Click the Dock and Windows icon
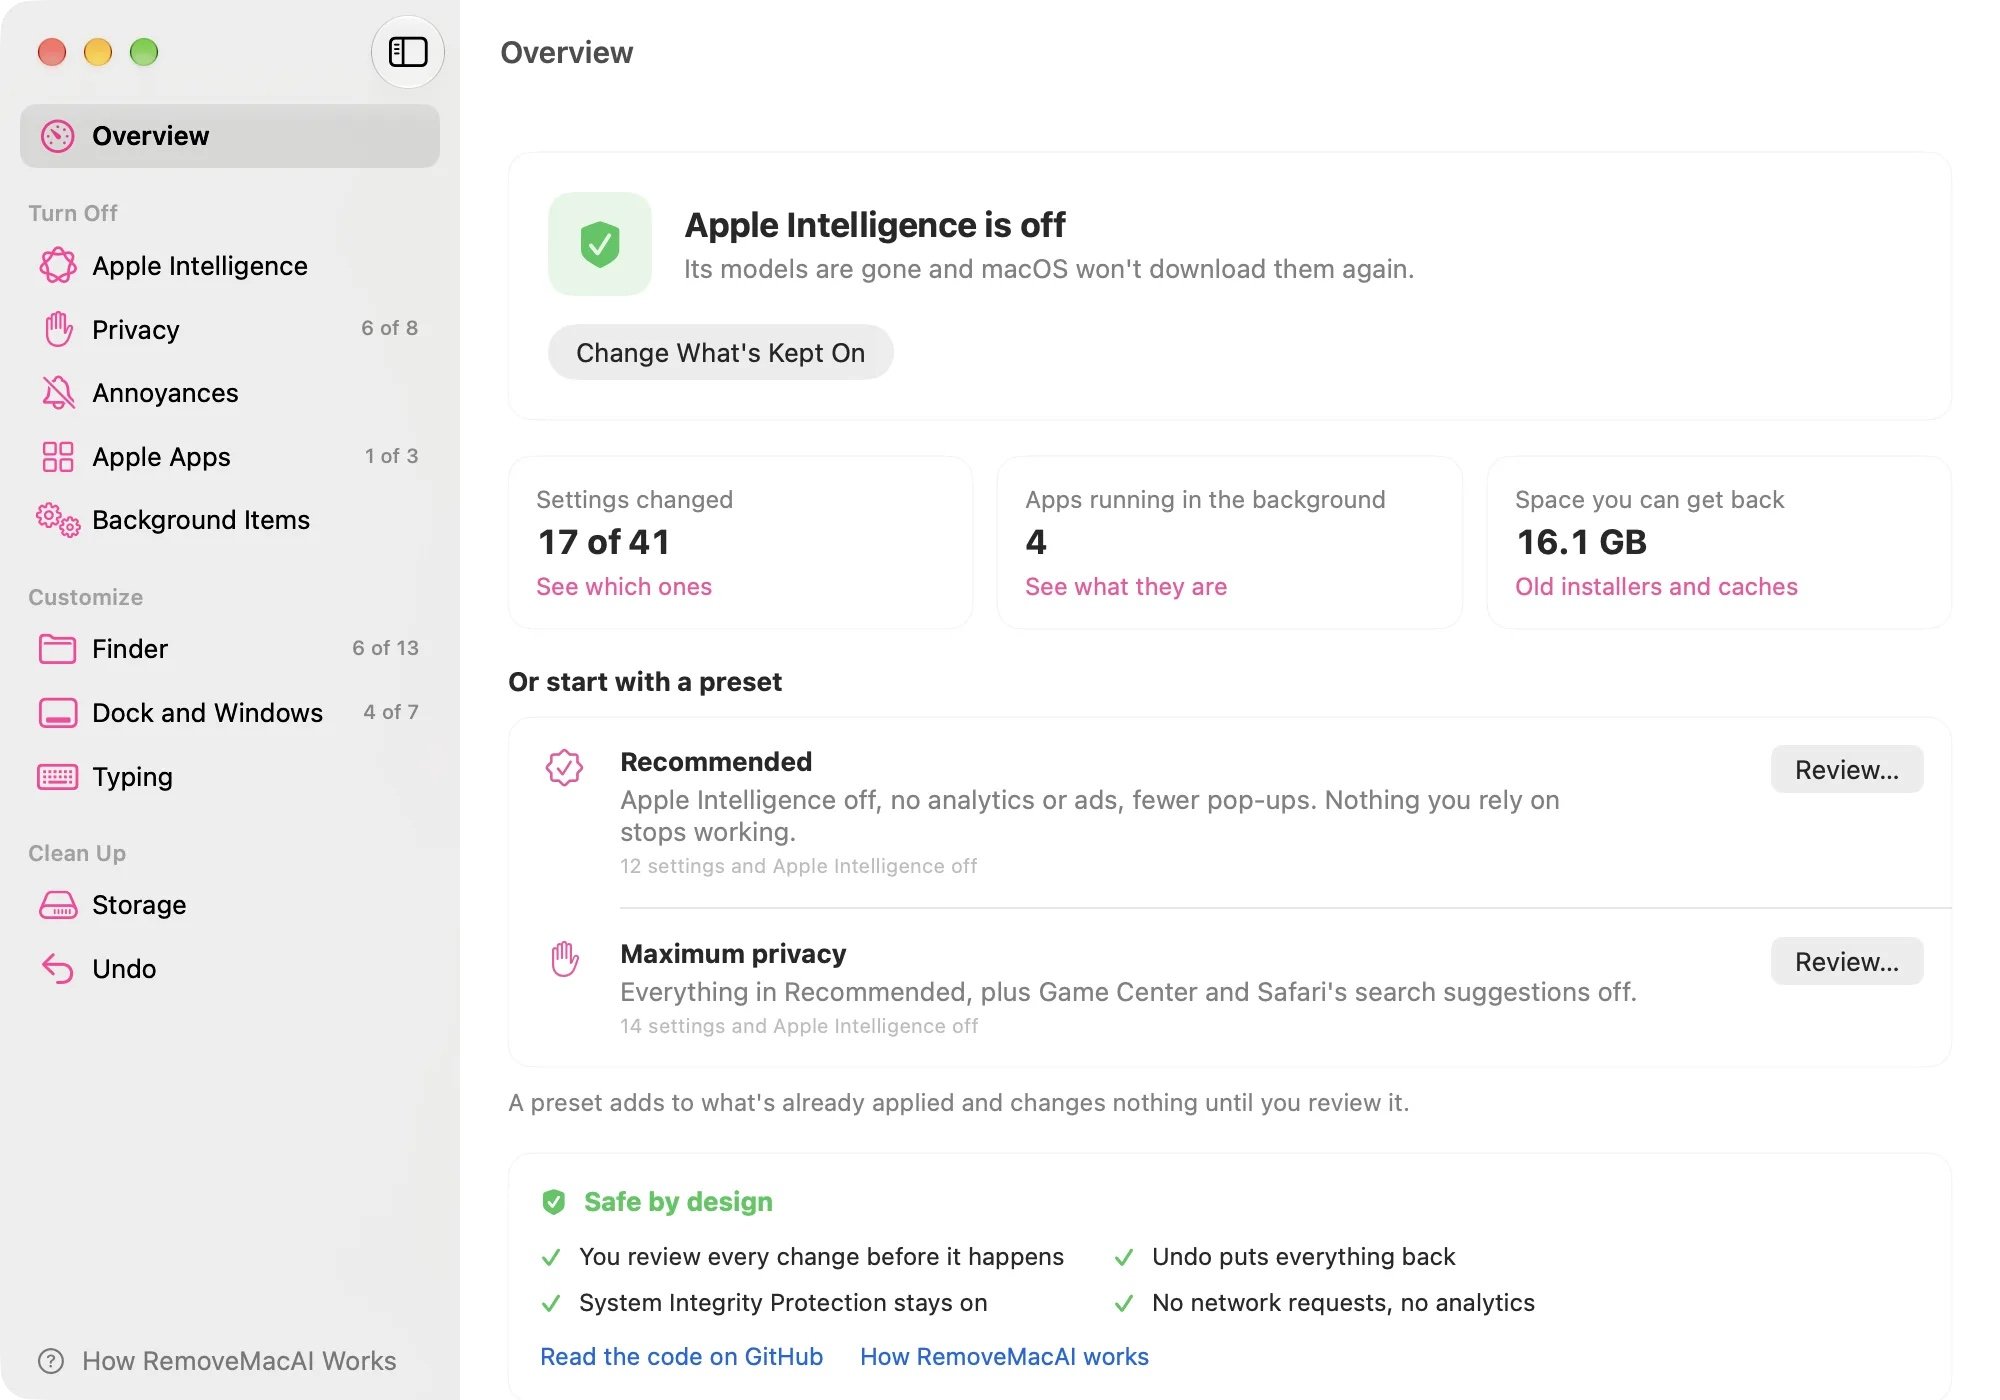 (x=58, y=713)
